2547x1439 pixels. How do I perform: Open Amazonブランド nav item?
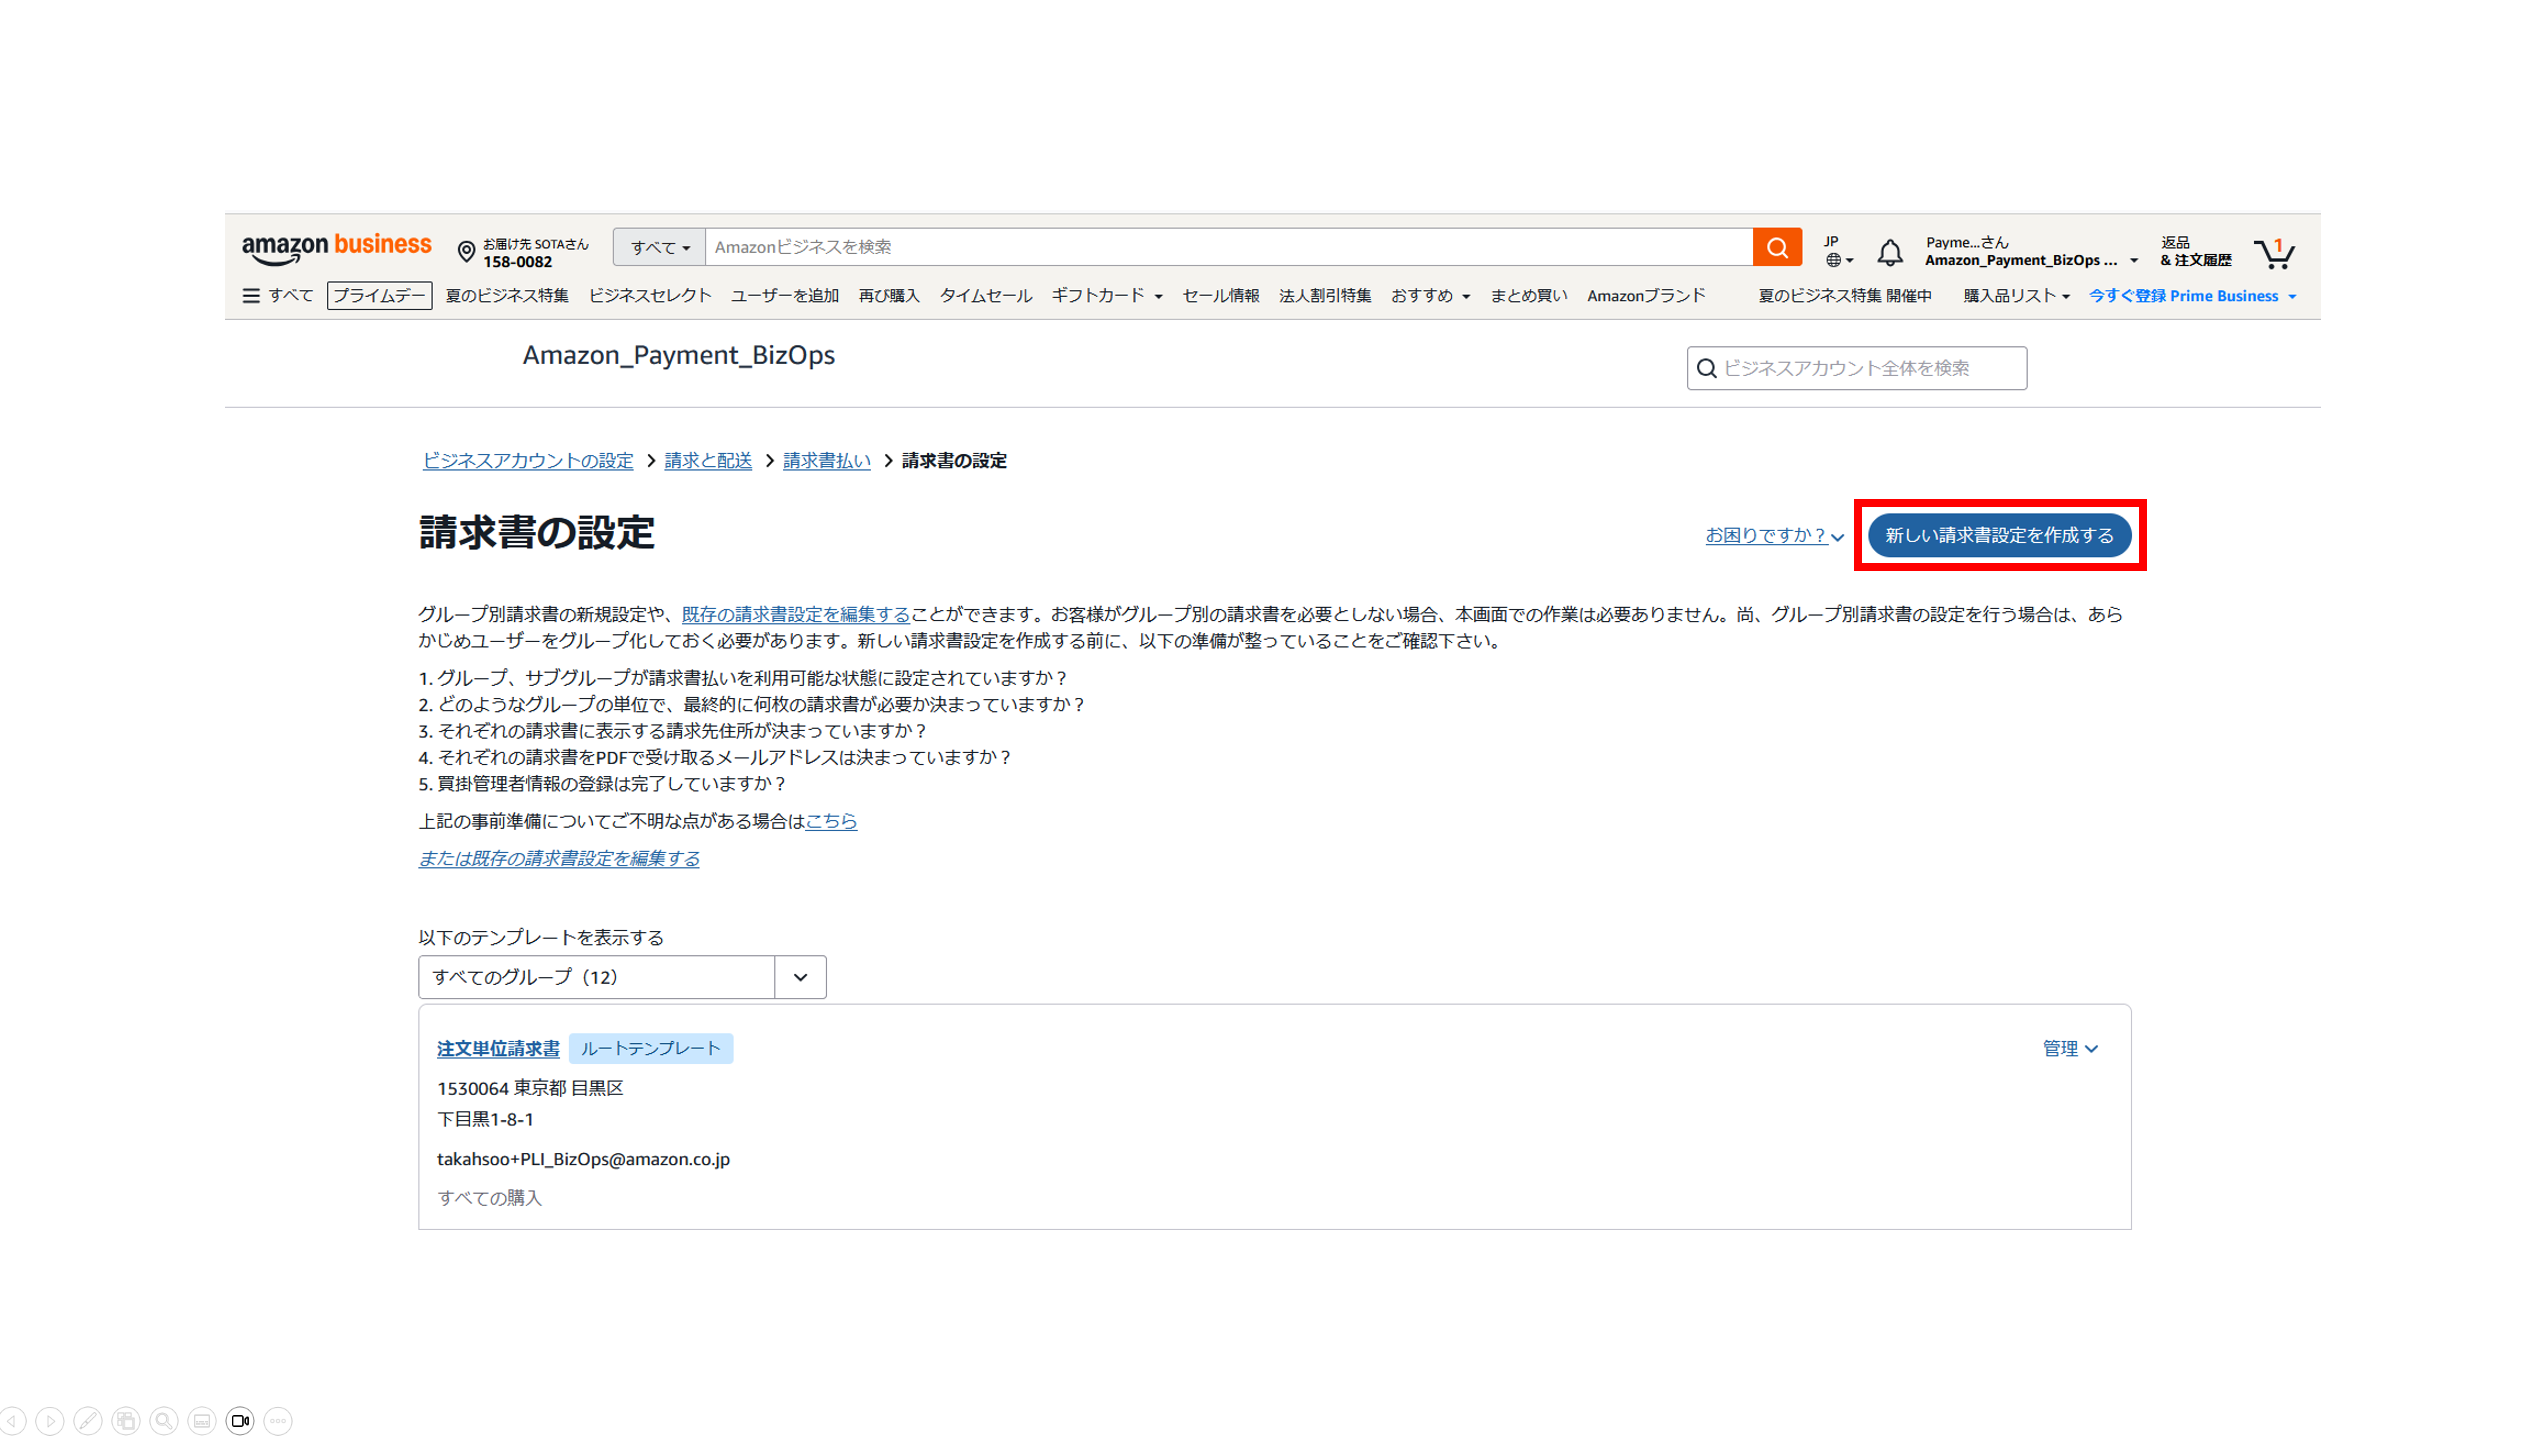point(1646,296)
